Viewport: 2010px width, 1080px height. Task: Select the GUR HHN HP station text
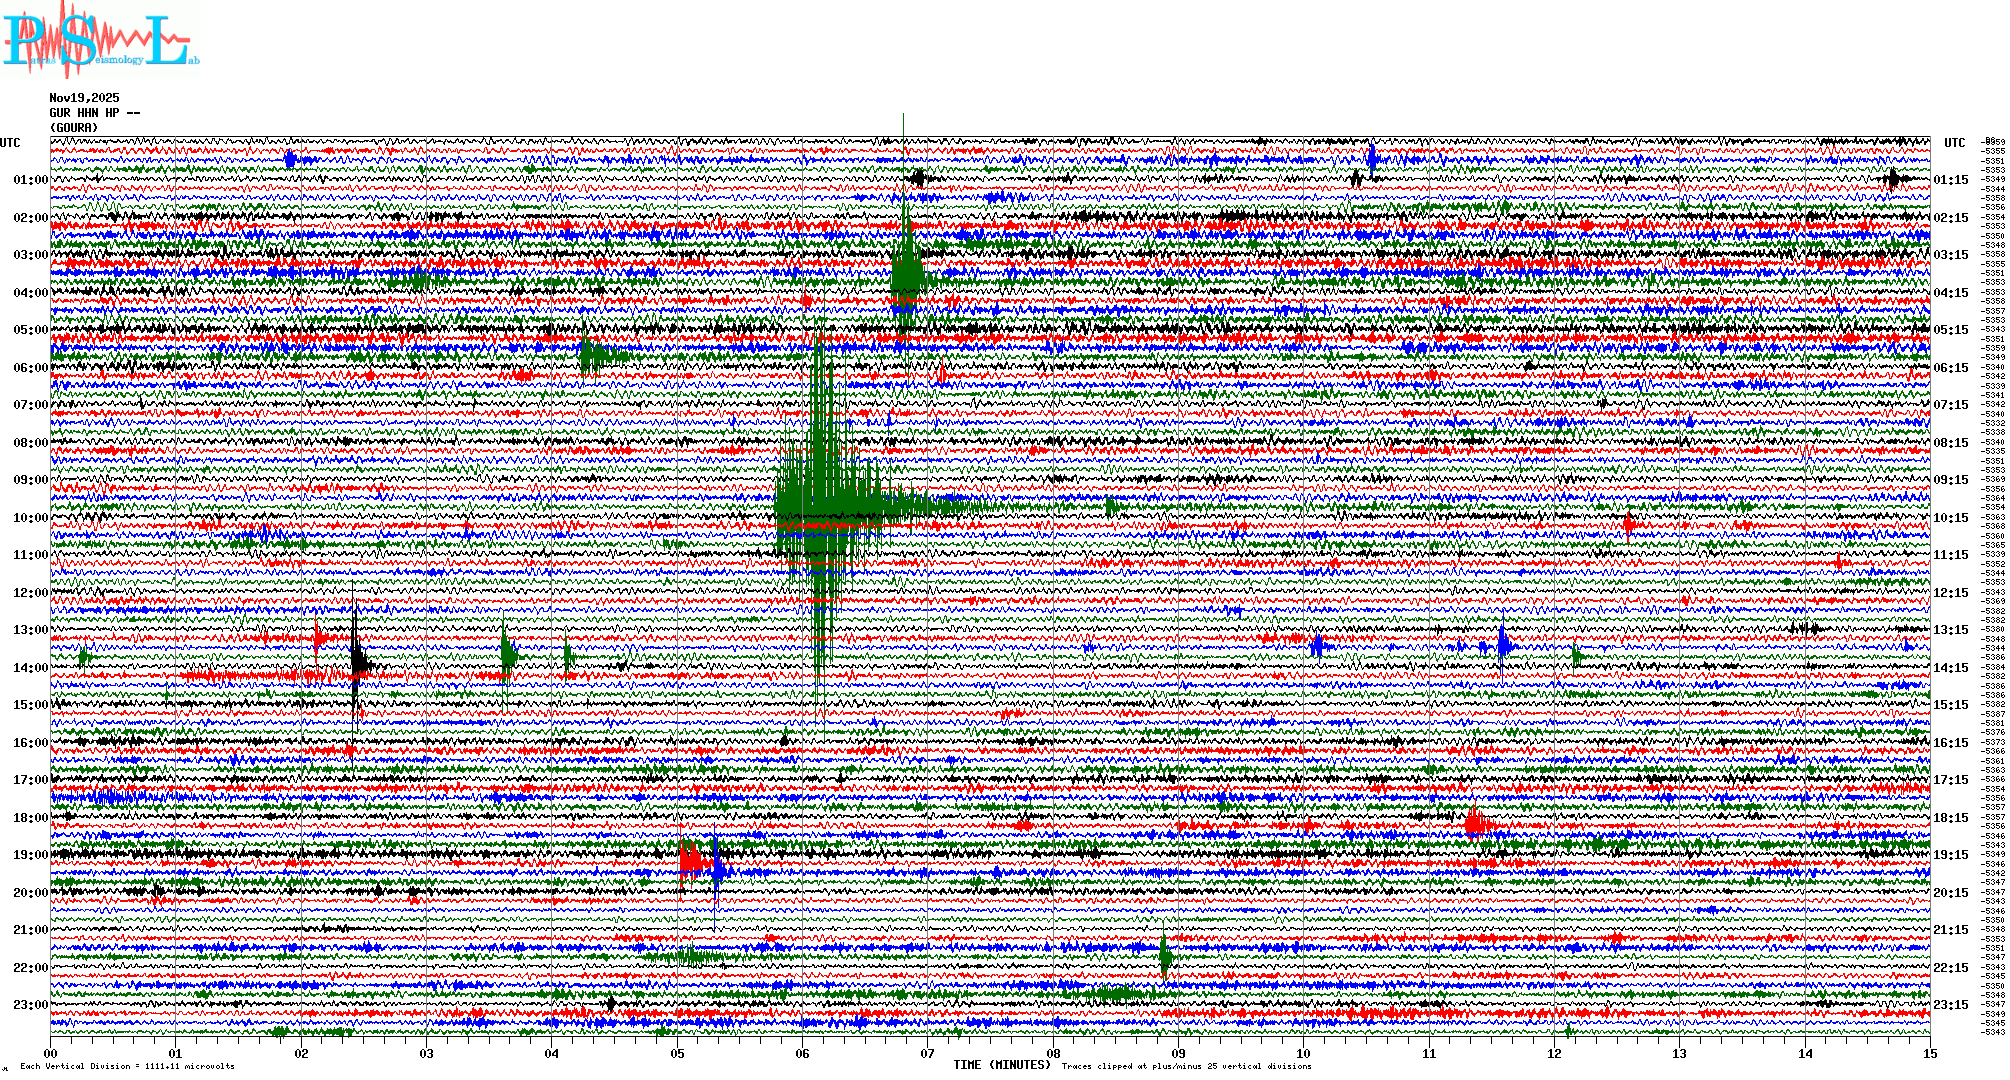tap(90, 113)
